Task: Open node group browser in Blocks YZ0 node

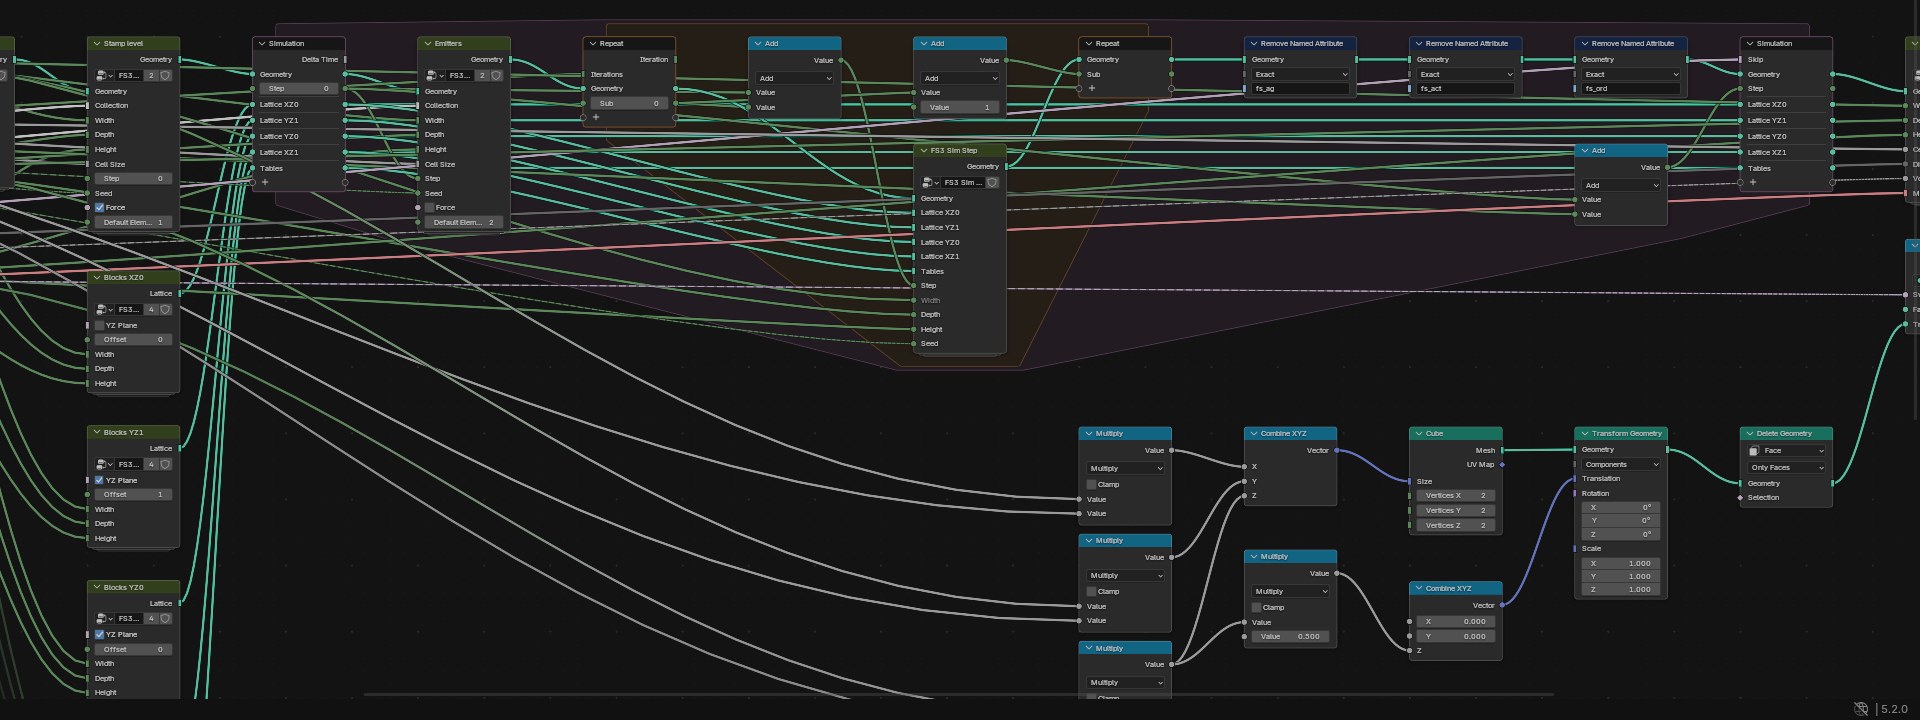Action: (103, 619)
